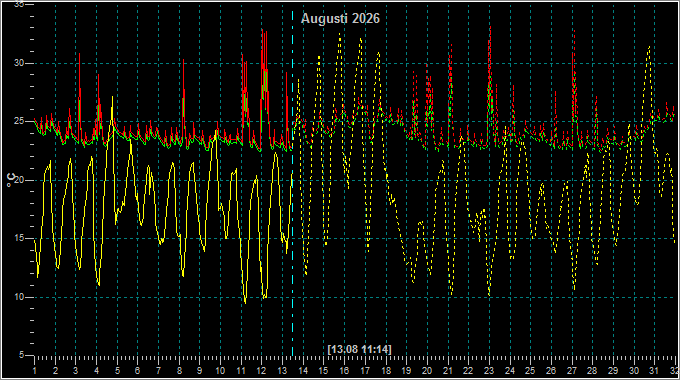680x380 pixels.
Task: Click day 12 on the x-axis
Action: click(x=262, y=371)
